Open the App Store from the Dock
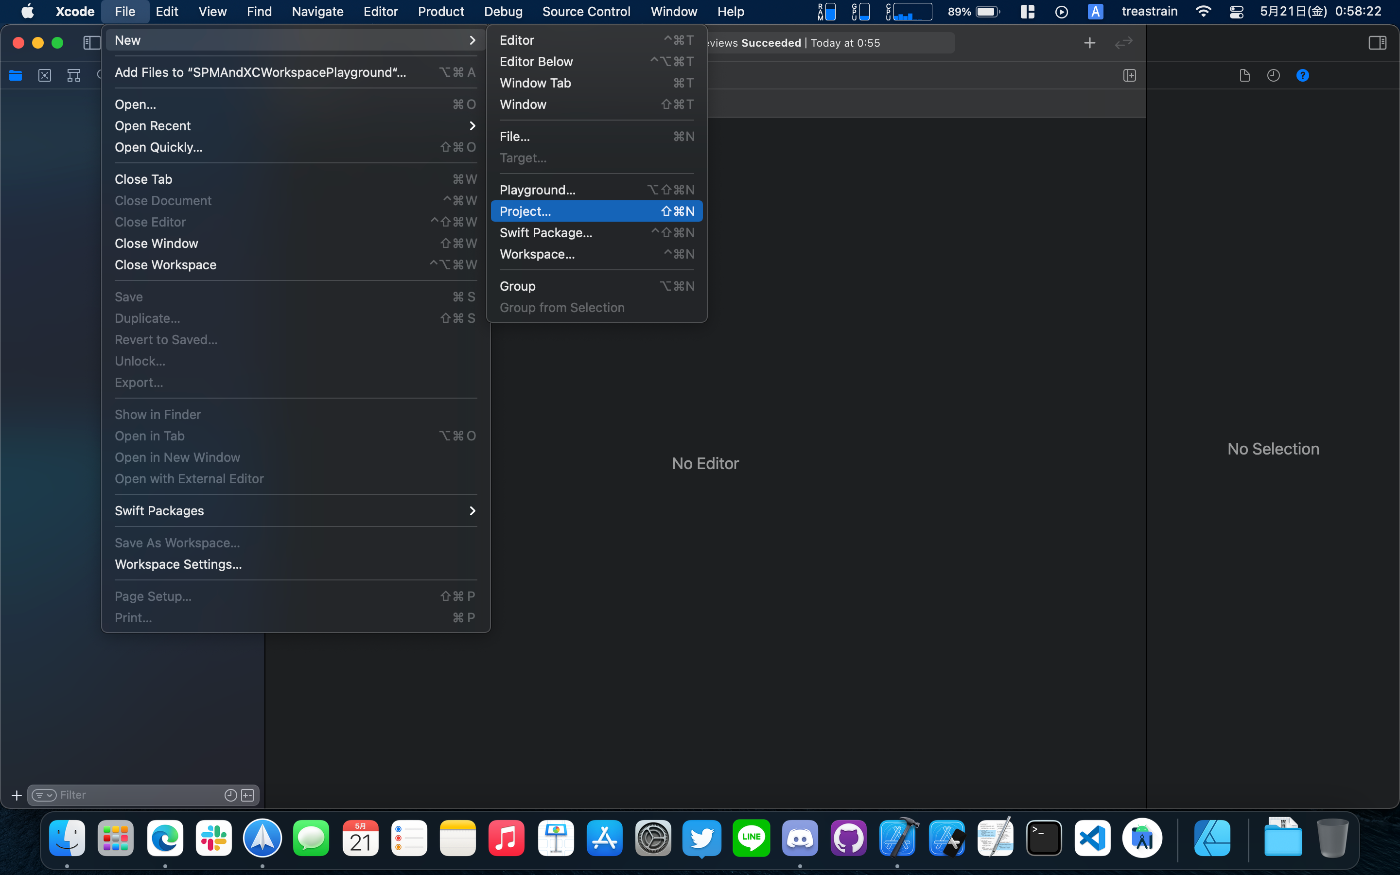The image size is (1400, 875). [604, 838]
